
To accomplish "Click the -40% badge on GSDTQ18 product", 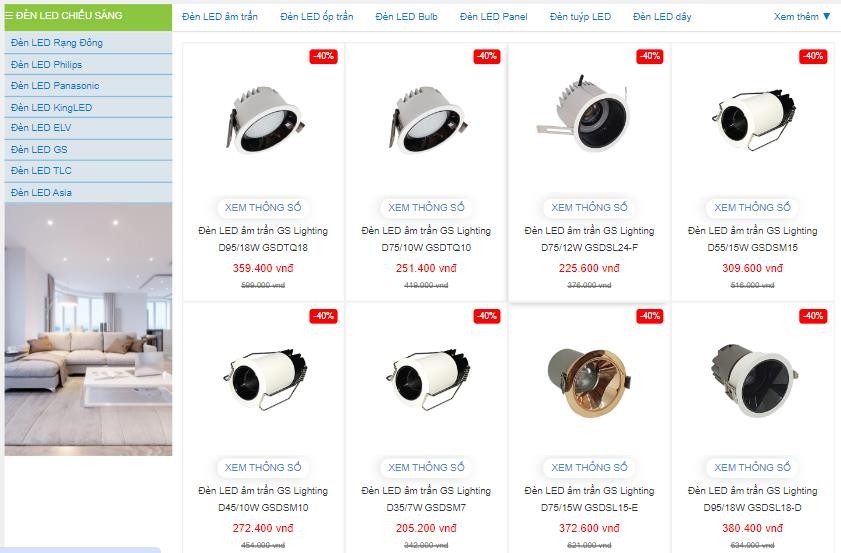I will [x=323, y=56].
